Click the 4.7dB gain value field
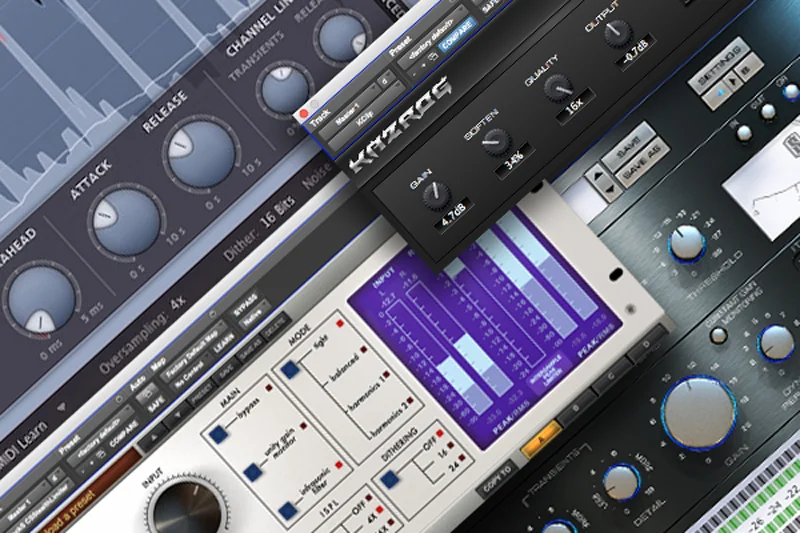Screen dimensions: 800x533 pos(453,216)
